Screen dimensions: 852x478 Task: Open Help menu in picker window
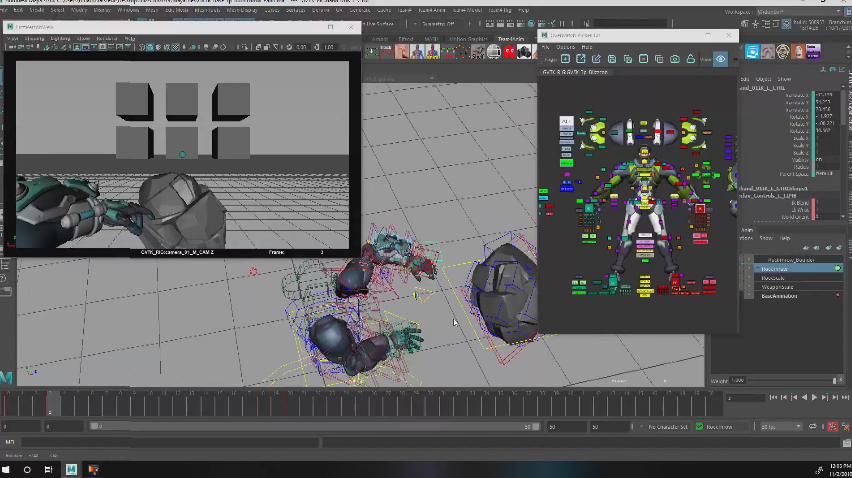click(587, 47)
